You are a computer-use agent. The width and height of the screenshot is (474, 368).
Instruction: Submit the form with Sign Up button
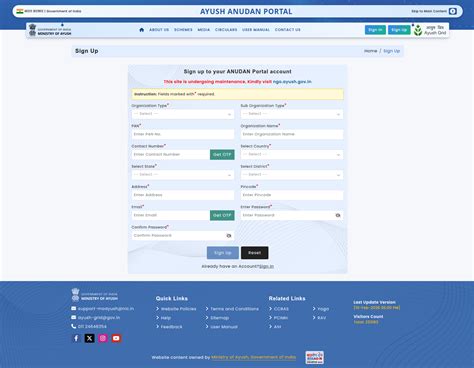[x=223, y=253]
